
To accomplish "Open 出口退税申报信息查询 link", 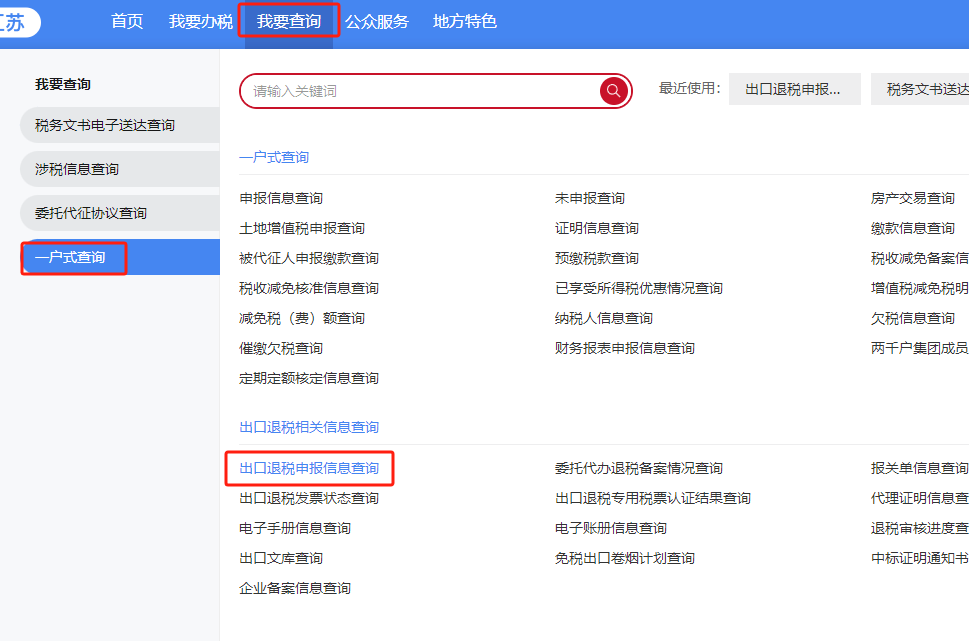I will tap(309, 468).
